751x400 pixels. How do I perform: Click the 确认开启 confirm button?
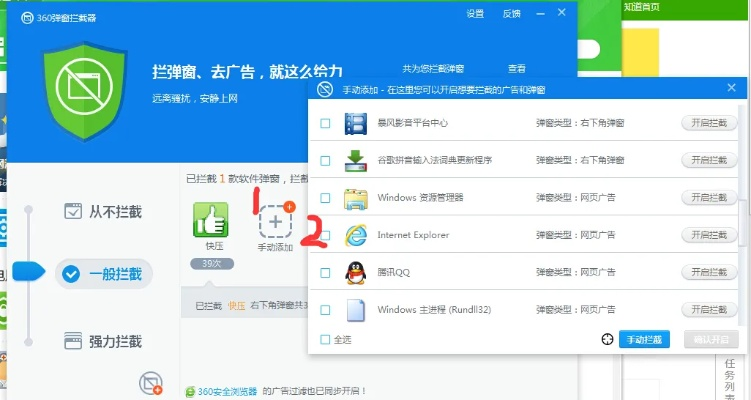(711, 340)
